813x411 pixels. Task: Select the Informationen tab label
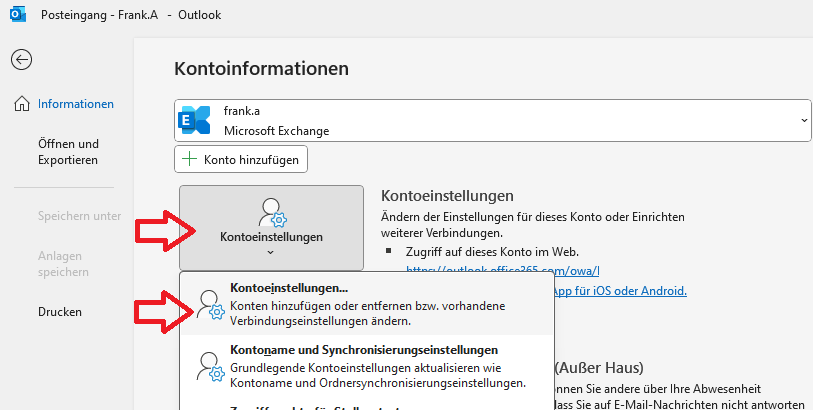tap(76, 104)
